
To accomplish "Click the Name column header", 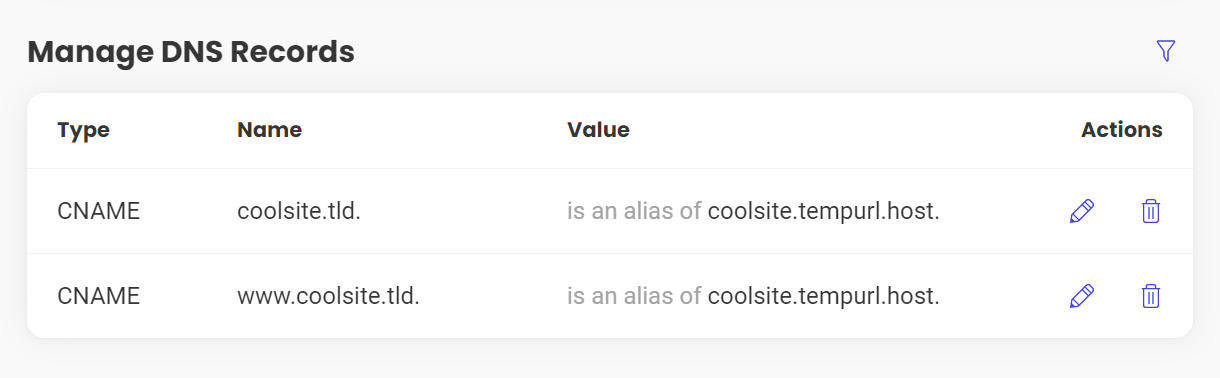I will [269, 130].
